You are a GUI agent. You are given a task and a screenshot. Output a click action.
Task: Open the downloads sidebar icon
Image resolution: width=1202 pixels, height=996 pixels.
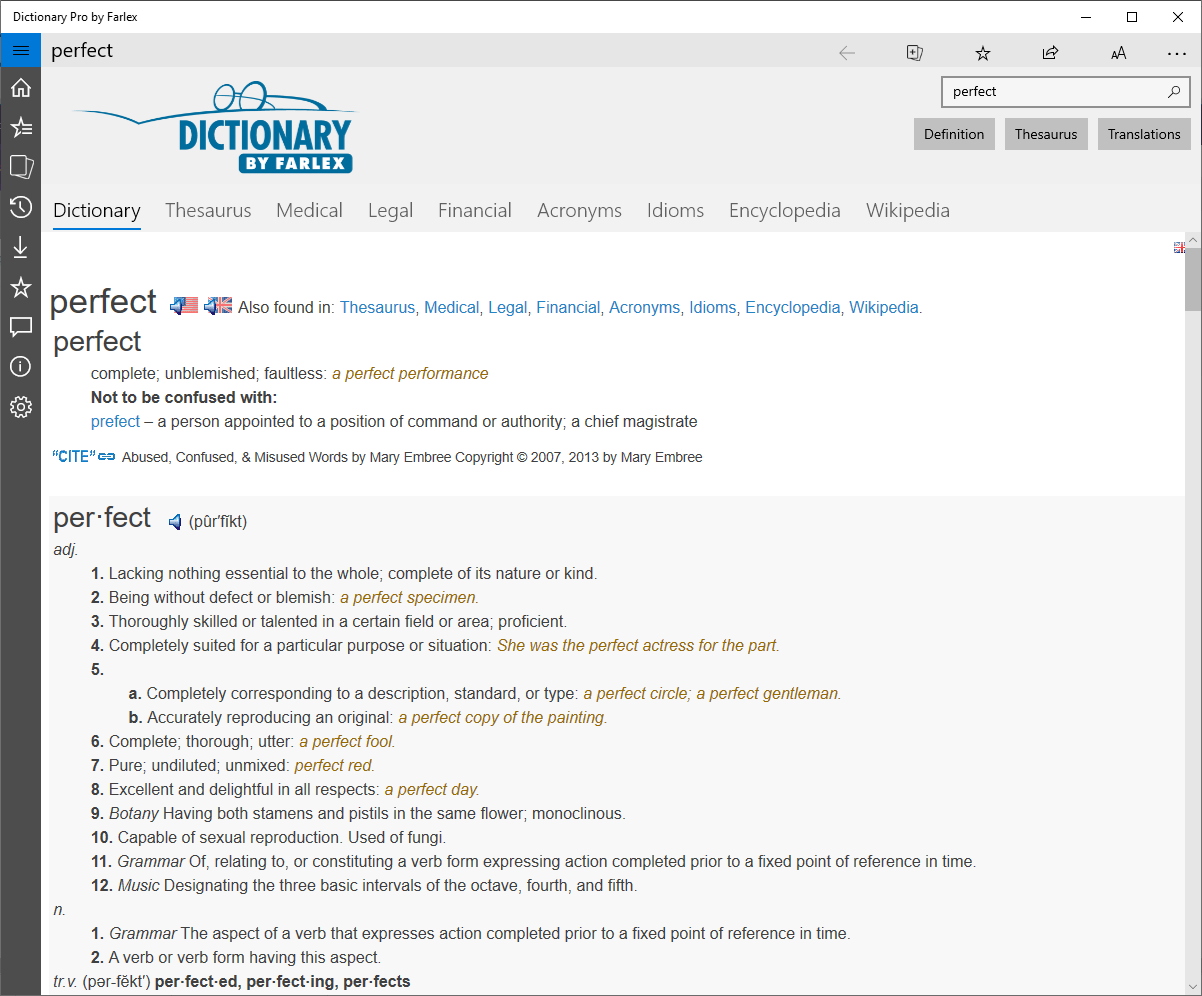pyautogui.click(x=20, y=247)
